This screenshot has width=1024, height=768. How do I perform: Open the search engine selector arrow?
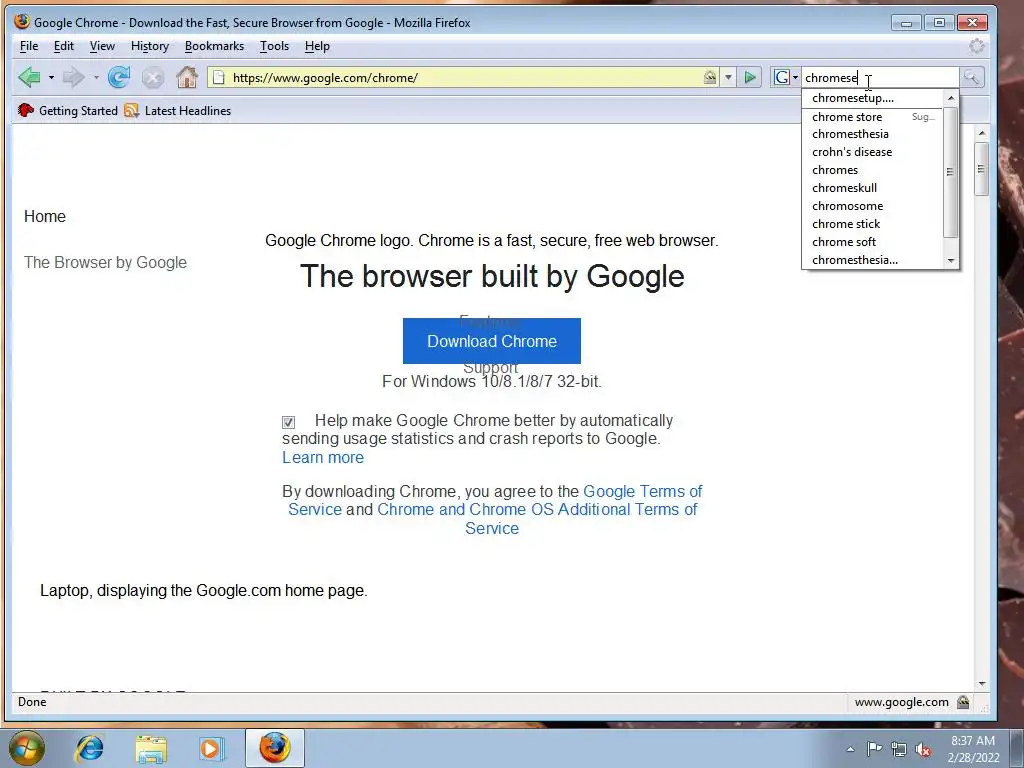[x=795, y=78]
